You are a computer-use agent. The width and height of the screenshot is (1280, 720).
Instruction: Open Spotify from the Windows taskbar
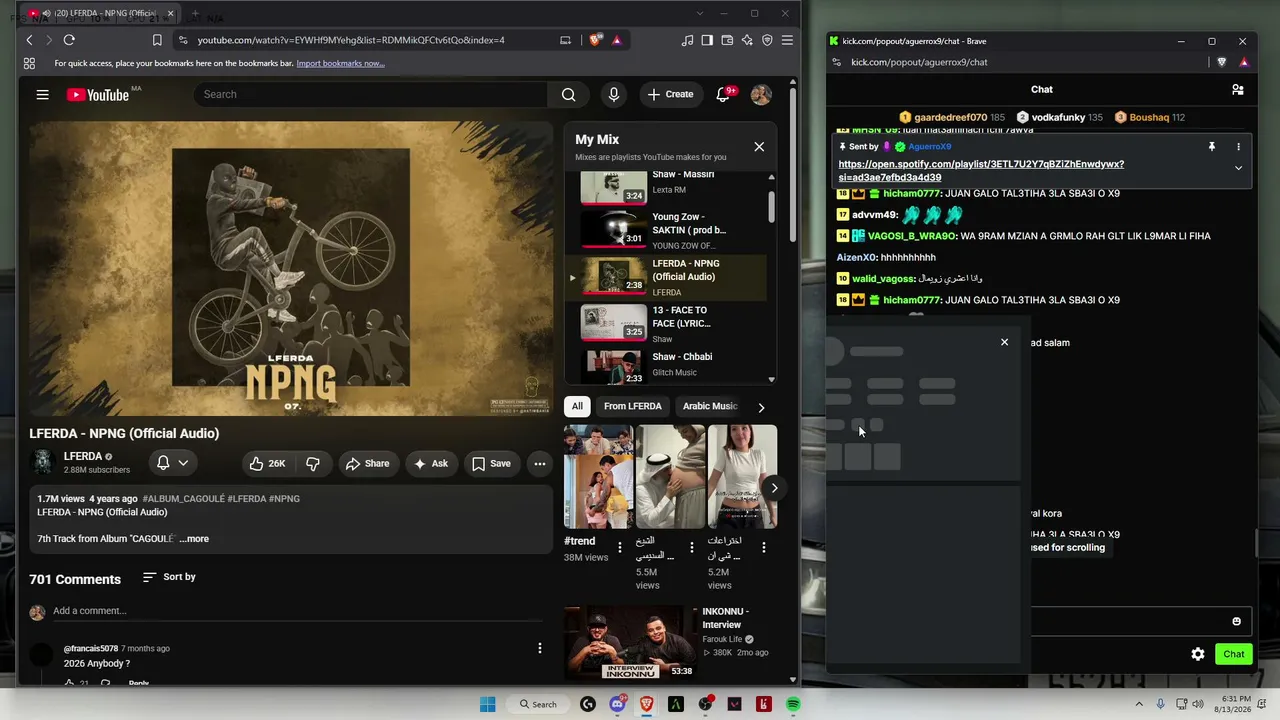[793, 704]
